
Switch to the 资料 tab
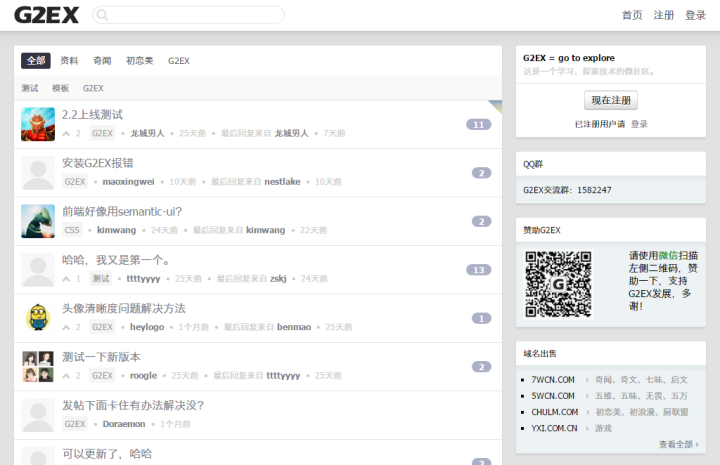(x=69, y=61)
